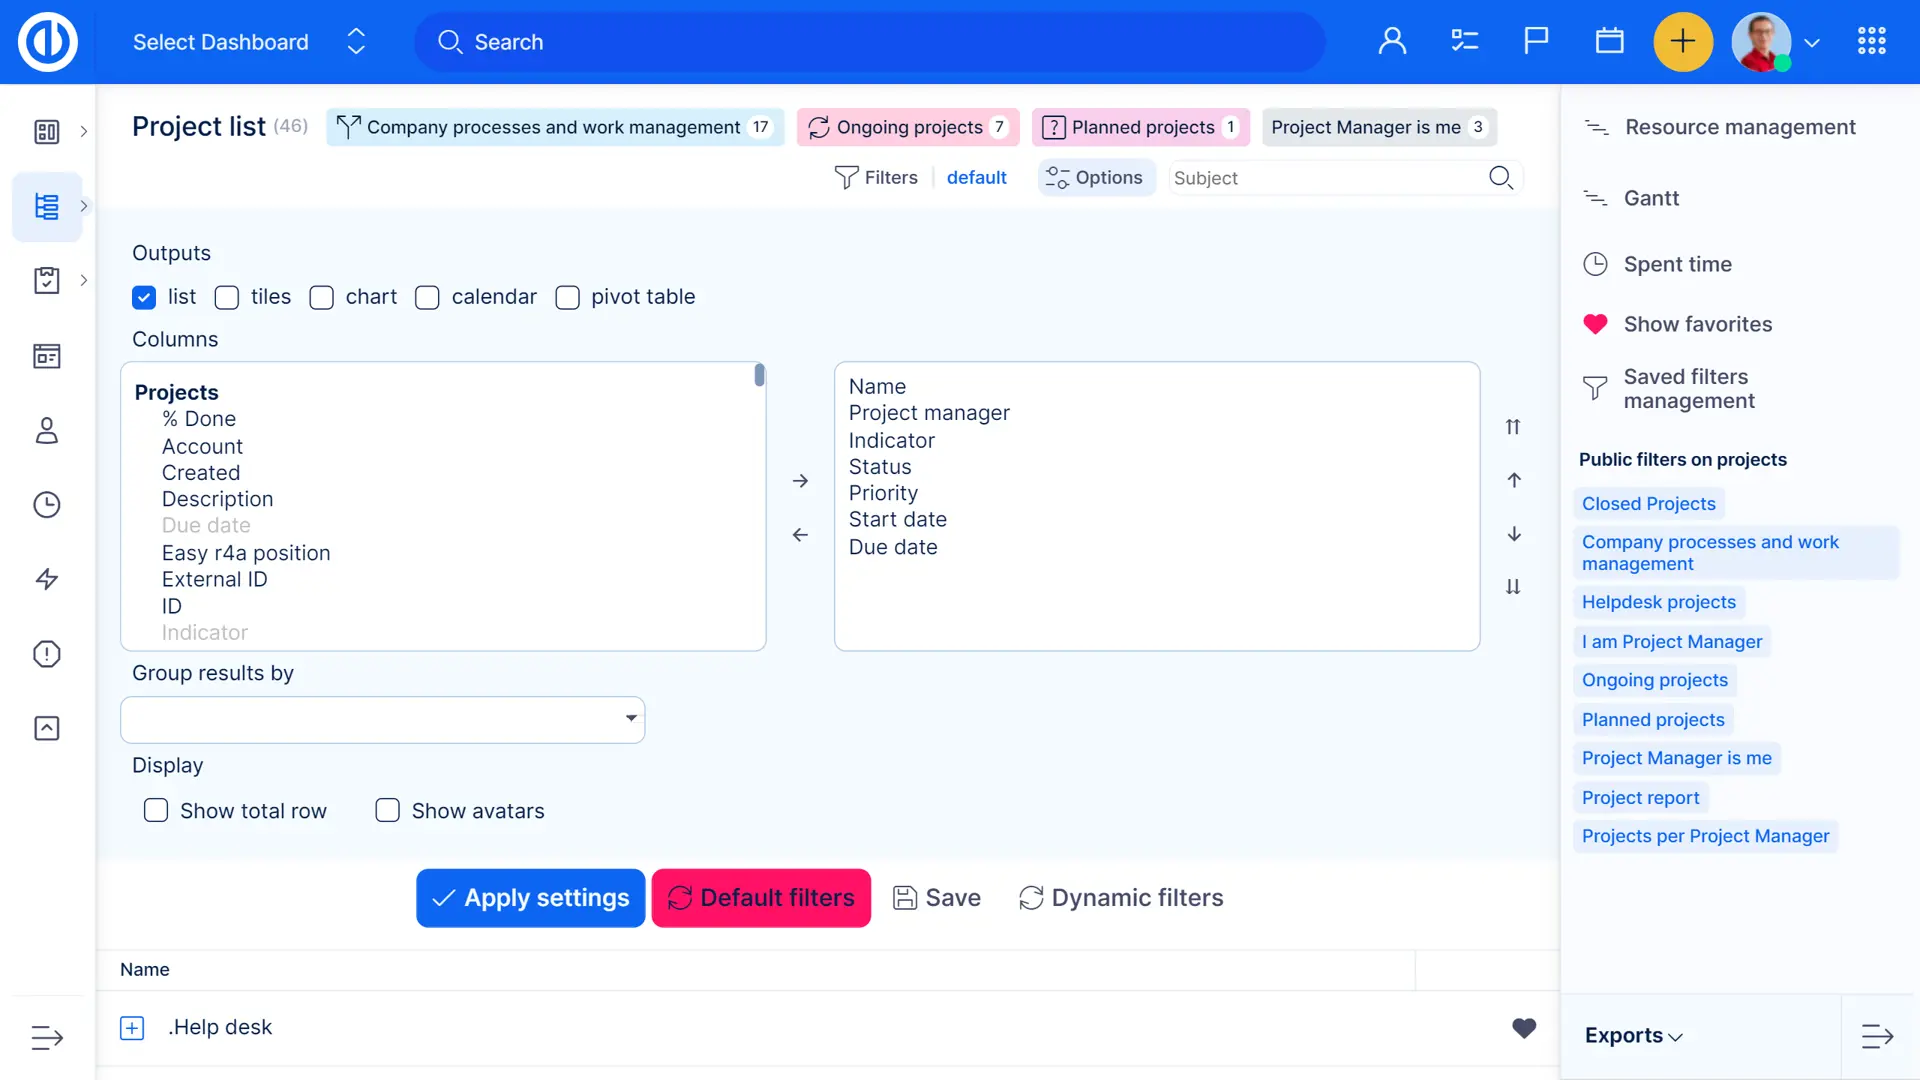Favorite the .Help desk project heart
Viewport: 1920px width, 1080px height.
[x=1523, y=1027]
